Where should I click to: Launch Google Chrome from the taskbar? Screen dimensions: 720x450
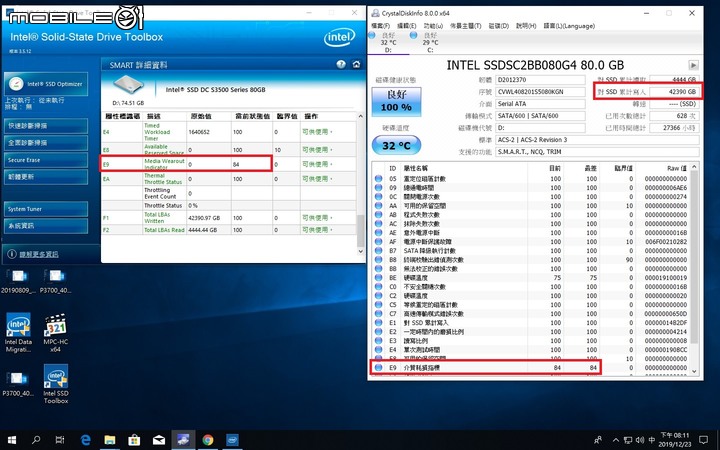(208, 440)
